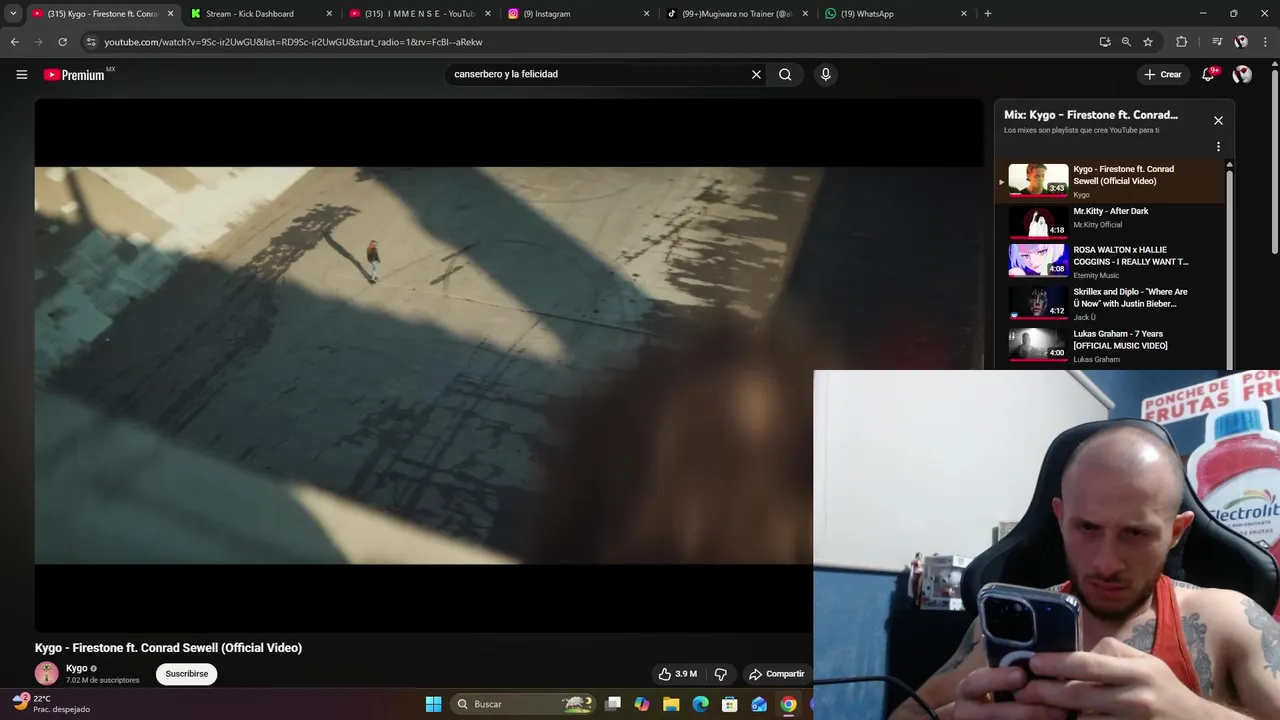The width and height of the screenshot is (1280, 720).
Task: View site information in address bar
Action: point(91,42)
